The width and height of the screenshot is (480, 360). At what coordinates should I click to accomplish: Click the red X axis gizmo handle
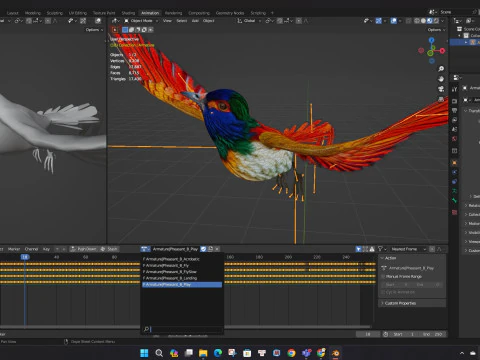(442, 51)
